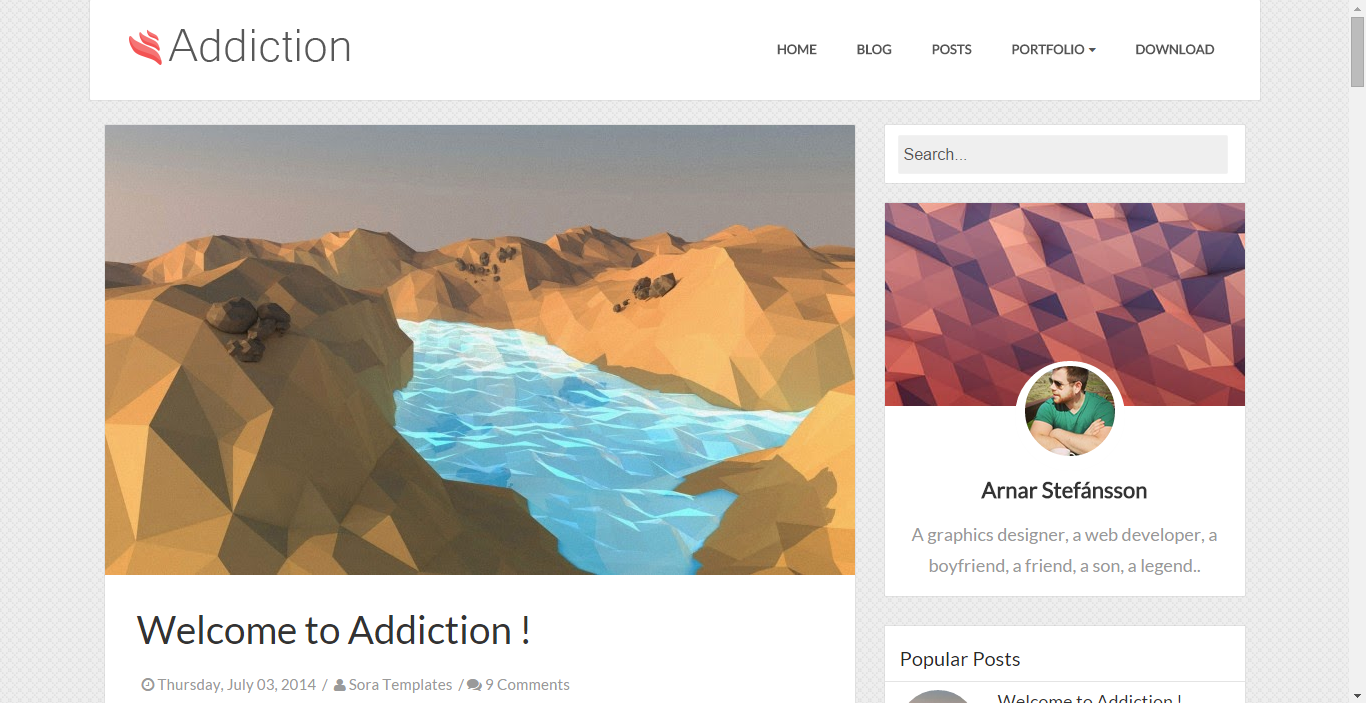This screenshot has height=703, width=1366.
Task: Open the Blog menu item
Action: coord(874,49)
